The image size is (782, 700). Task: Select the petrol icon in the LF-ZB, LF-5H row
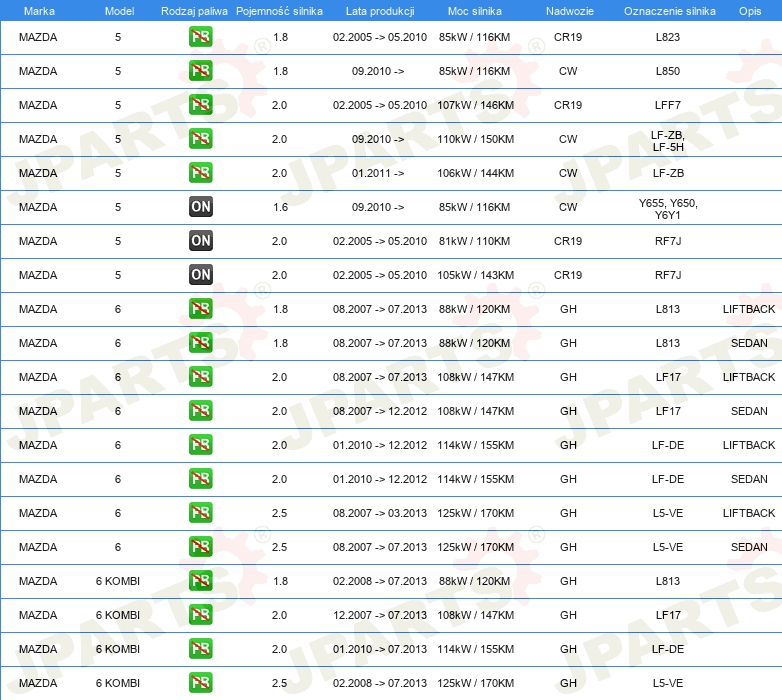tap(200, 139)
